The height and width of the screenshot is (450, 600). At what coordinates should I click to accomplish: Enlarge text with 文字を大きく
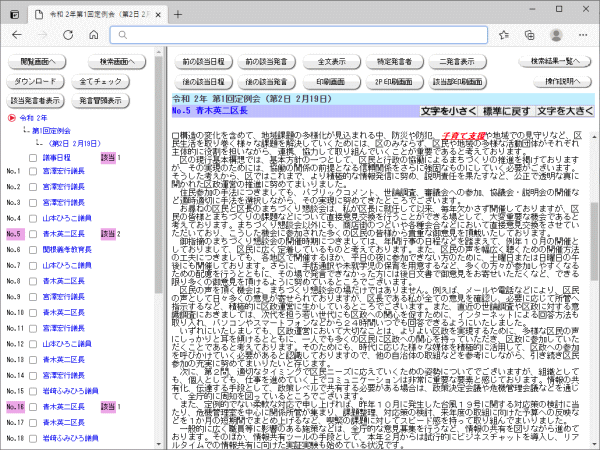pos(565,111)
